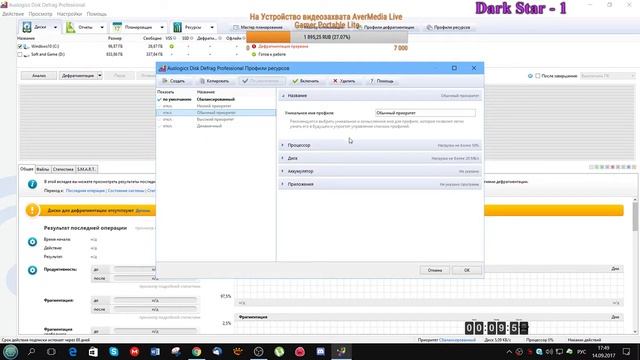Screen dimensions: 640x360
Task: Select the Высокий приоритет profile row
Action: (216, 119)
